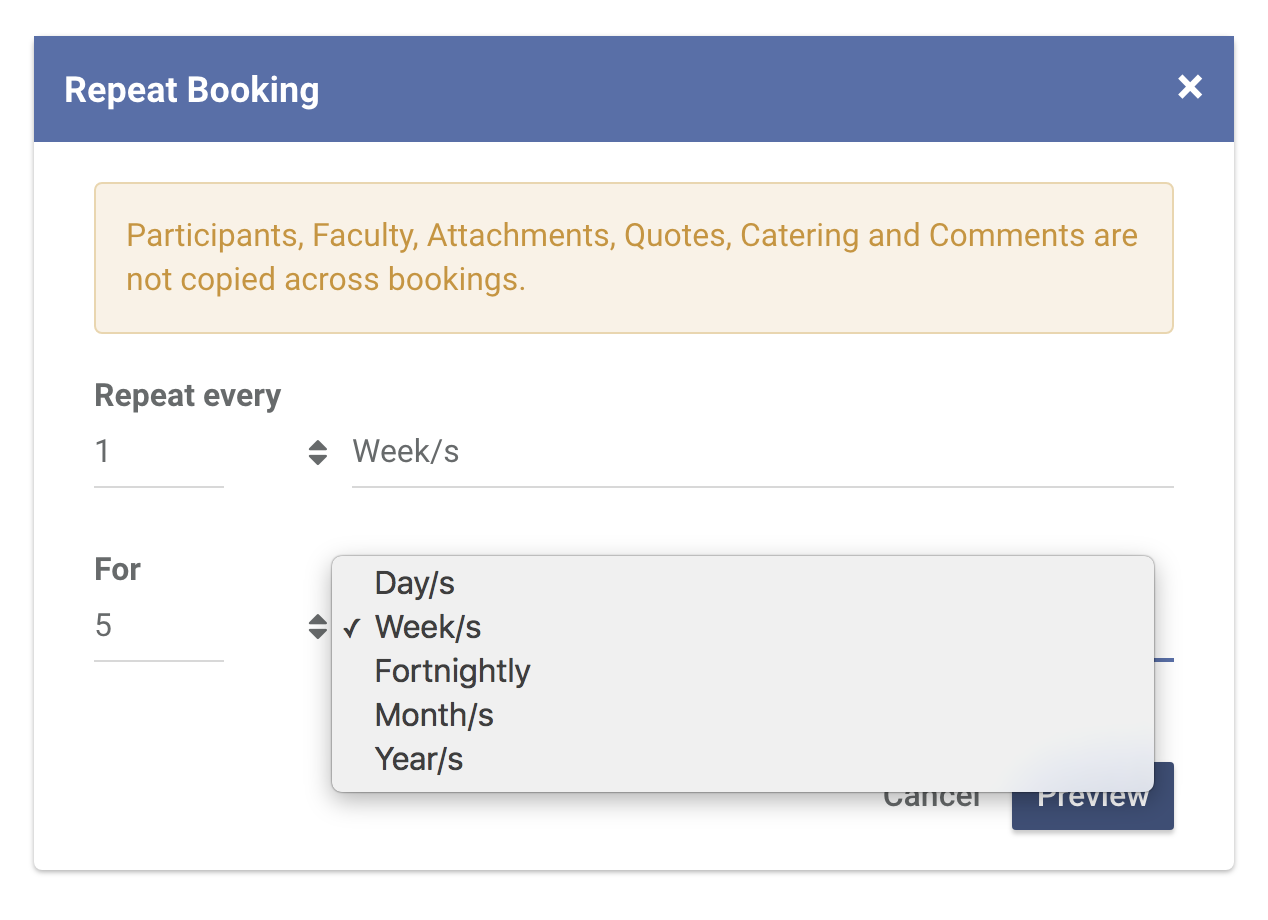Click the Repeat every label
Screen dimensions: 1268x920
188,396
